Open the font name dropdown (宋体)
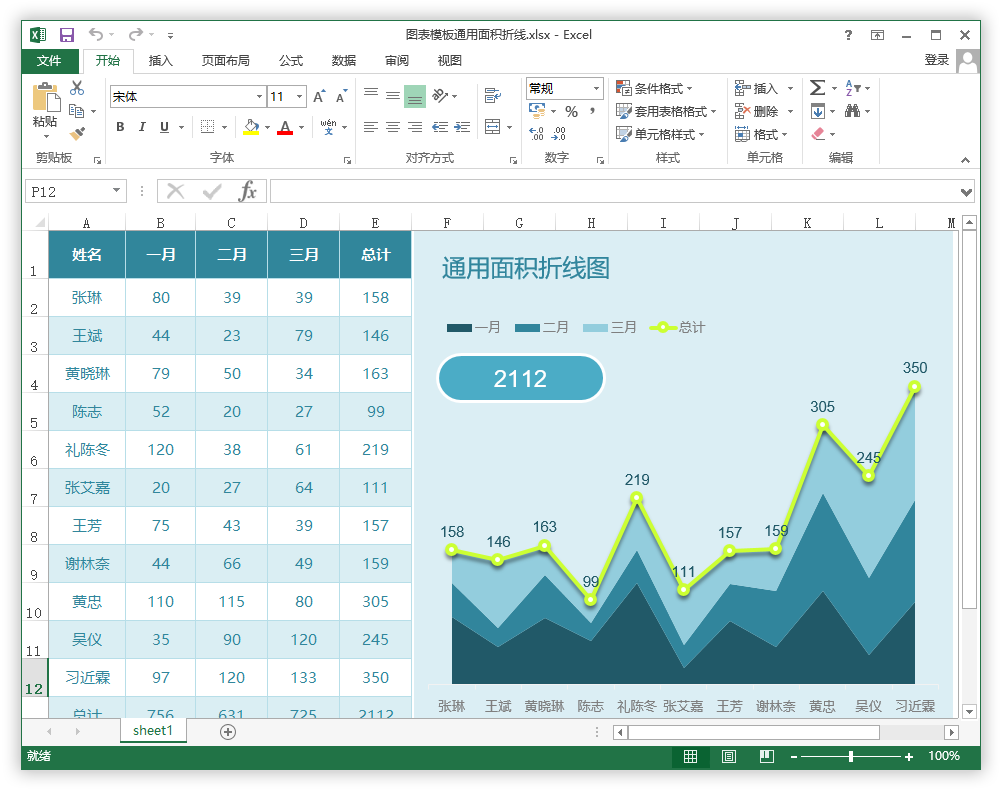 (259, 96)
